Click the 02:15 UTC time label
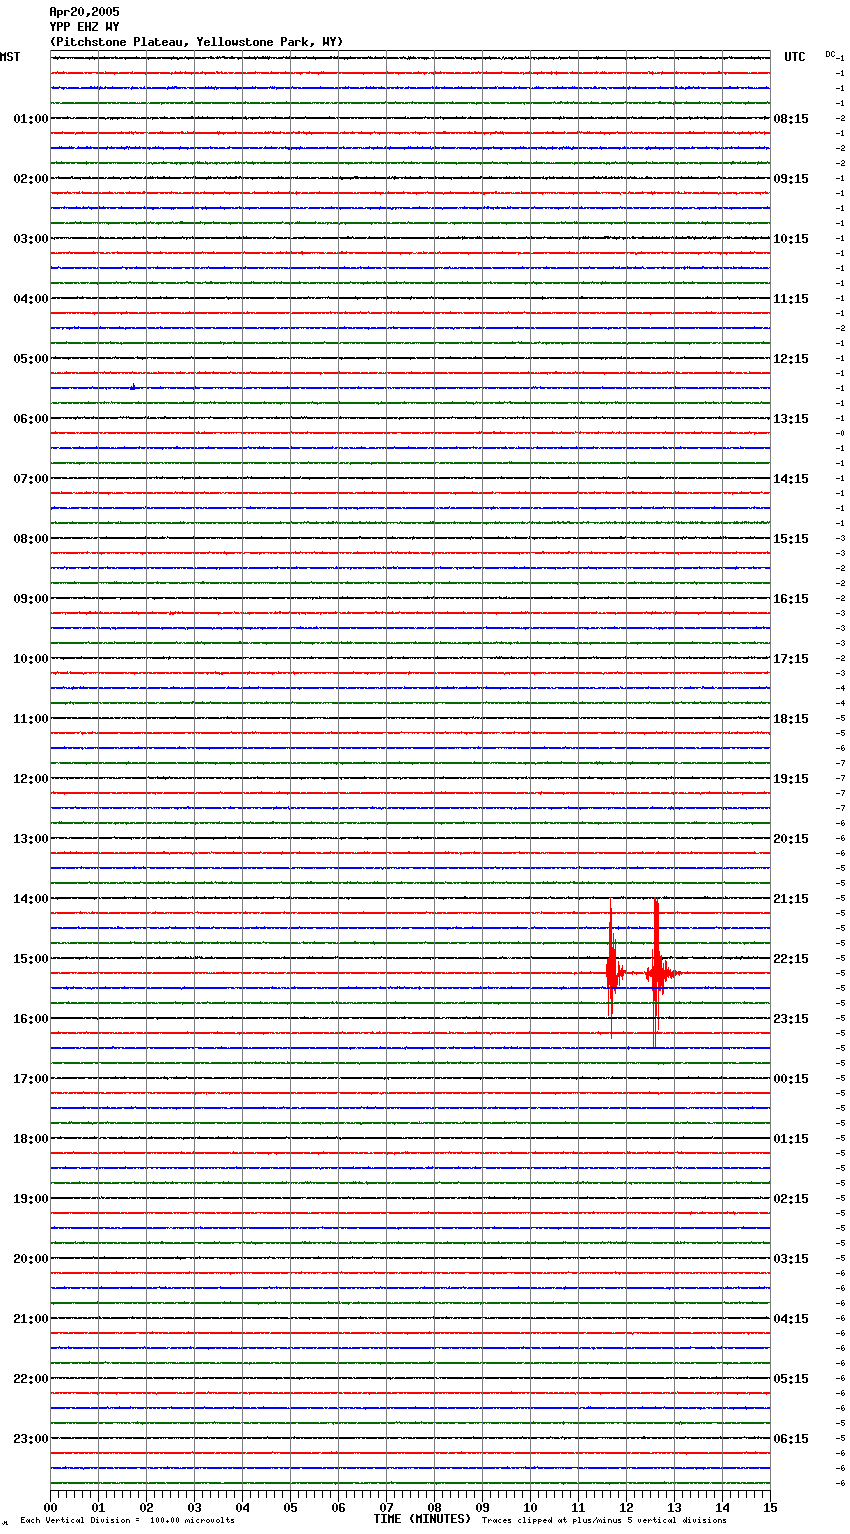Image resolution: width=850 pixels, height=1534 pixels. click(x=791, y=1199)
